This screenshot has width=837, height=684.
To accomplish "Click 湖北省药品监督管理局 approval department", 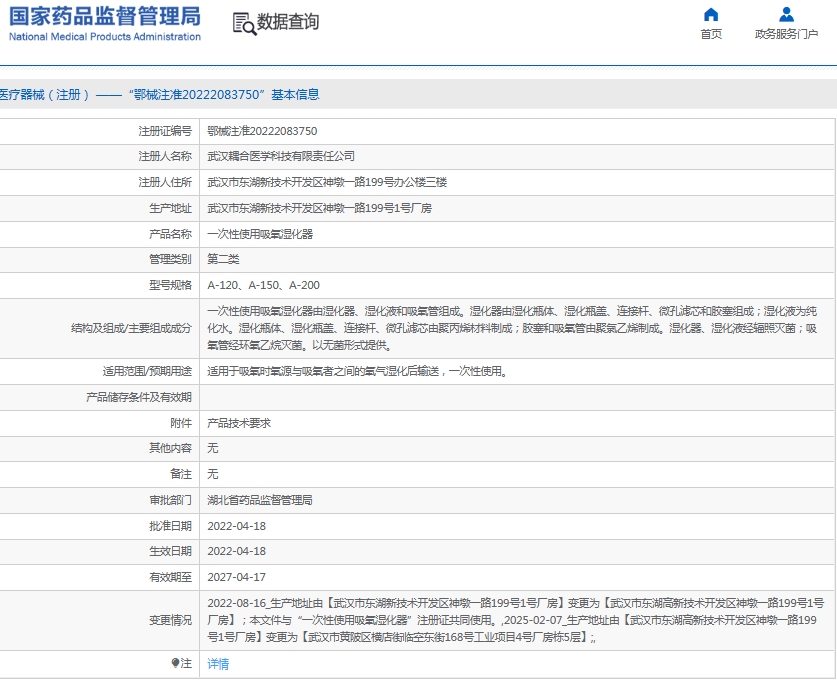I will (259, 500).
